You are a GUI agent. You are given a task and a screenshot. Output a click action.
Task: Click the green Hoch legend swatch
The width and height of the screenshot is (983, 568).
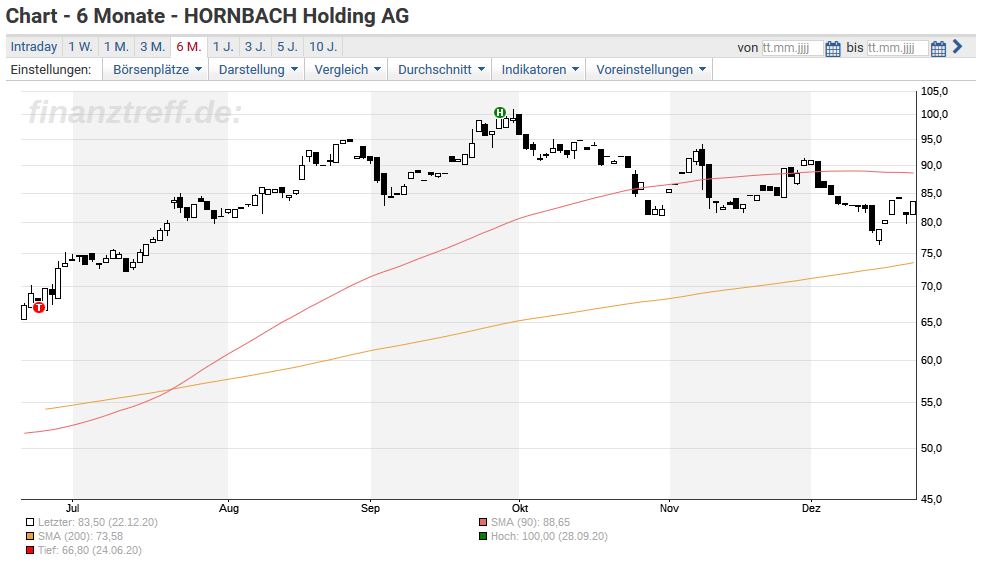(483, 536)
